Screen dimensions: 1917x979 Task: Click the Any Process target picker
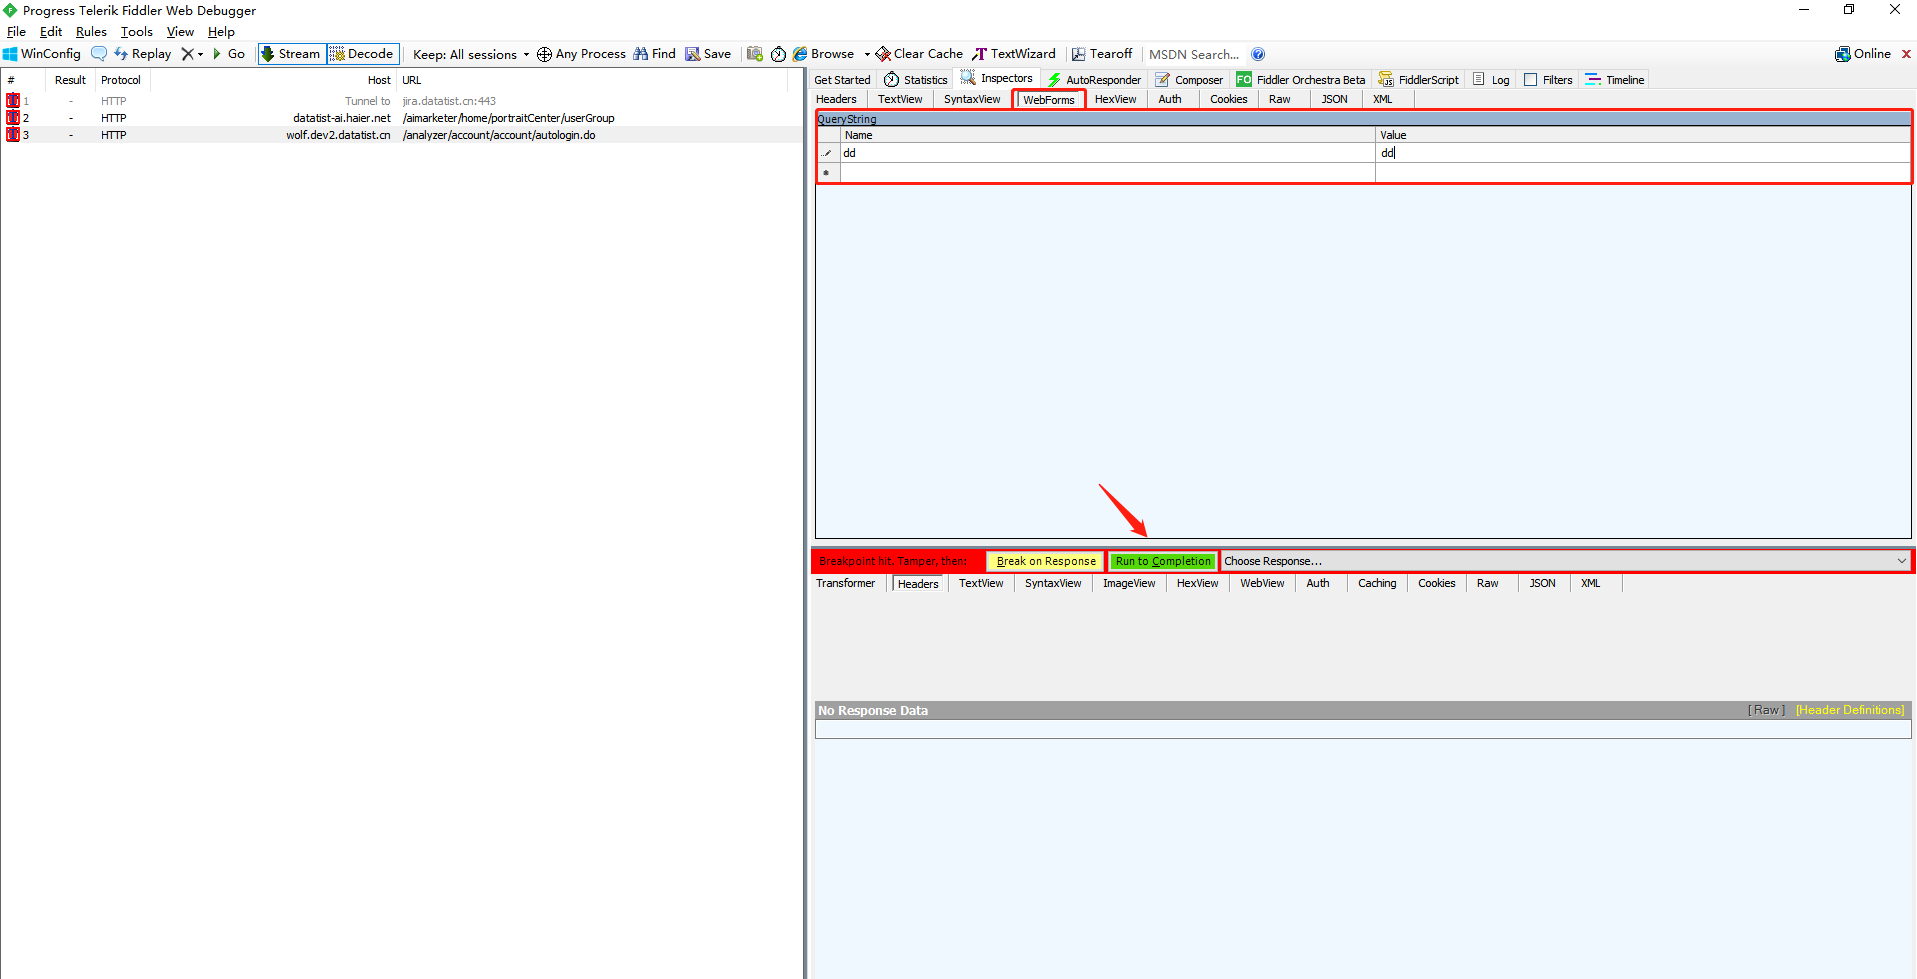tap(581, 54)
